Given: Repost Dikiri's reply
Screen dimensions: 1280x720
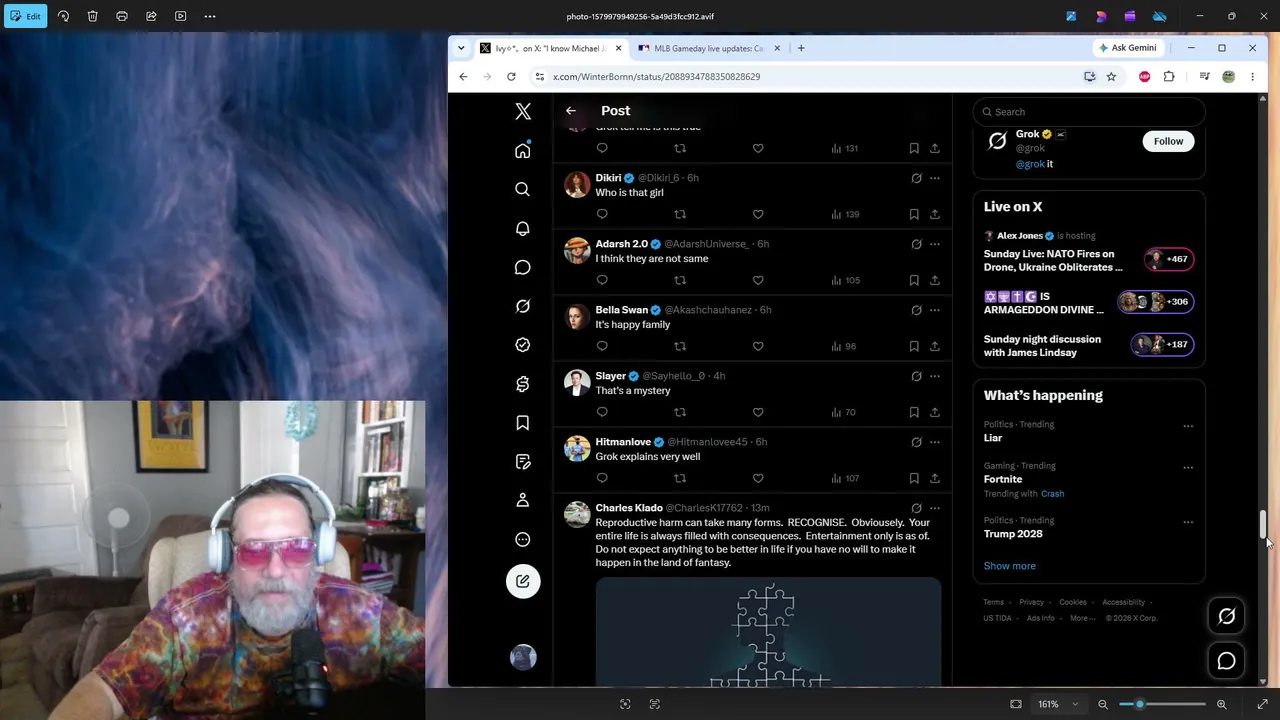Looking at the screenshot, I should pos(680,214).
